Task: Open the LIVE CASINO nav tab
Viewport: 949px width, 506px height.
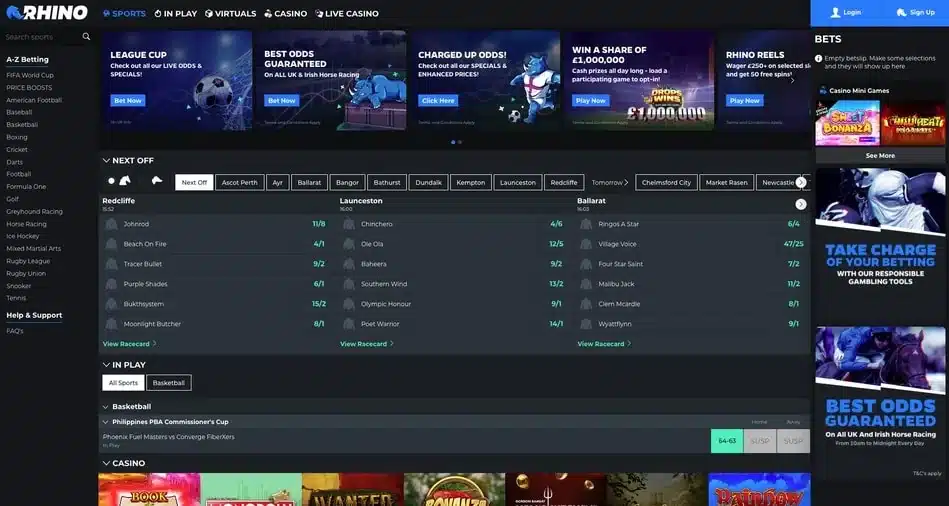Action: [347, 13]
